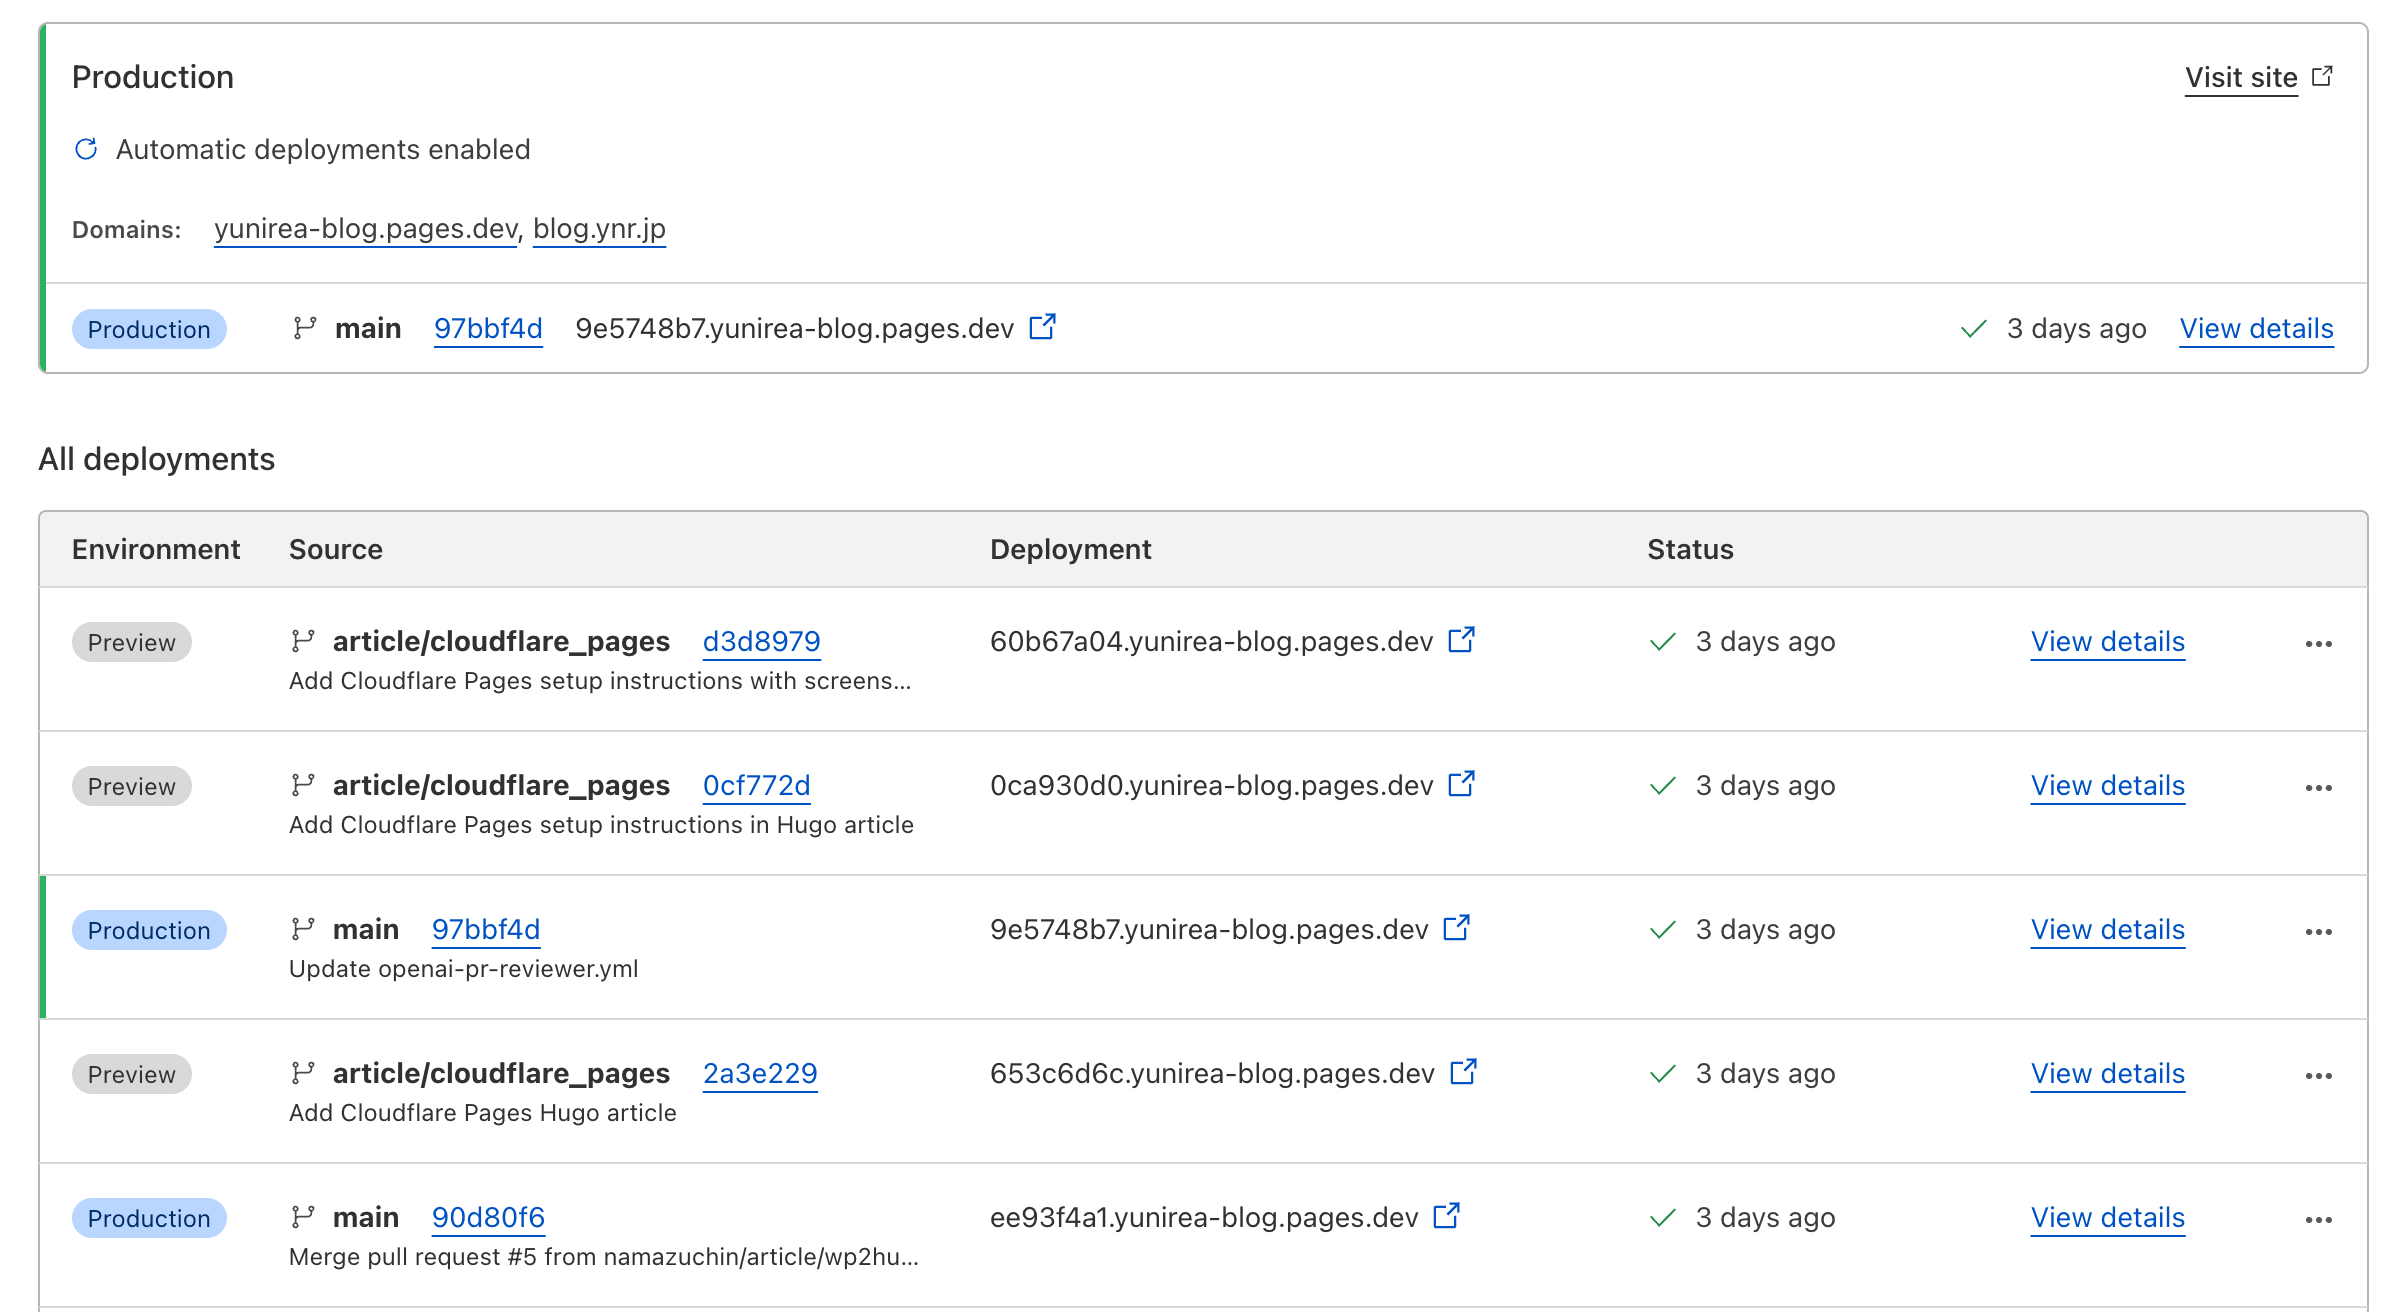Click external link icon beside Visit site
This screenshot has width=2390, height=1312.
[x=2323, y=76]
